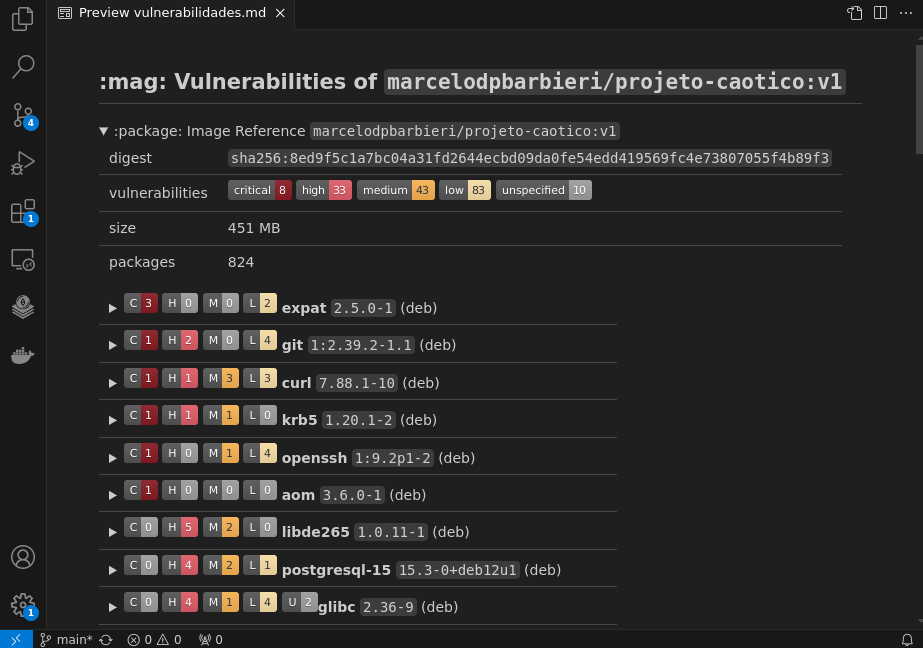Collapse the Image Reference package section
The width and height of the screenshot is (923, 648).
click(x=104, y=131)
